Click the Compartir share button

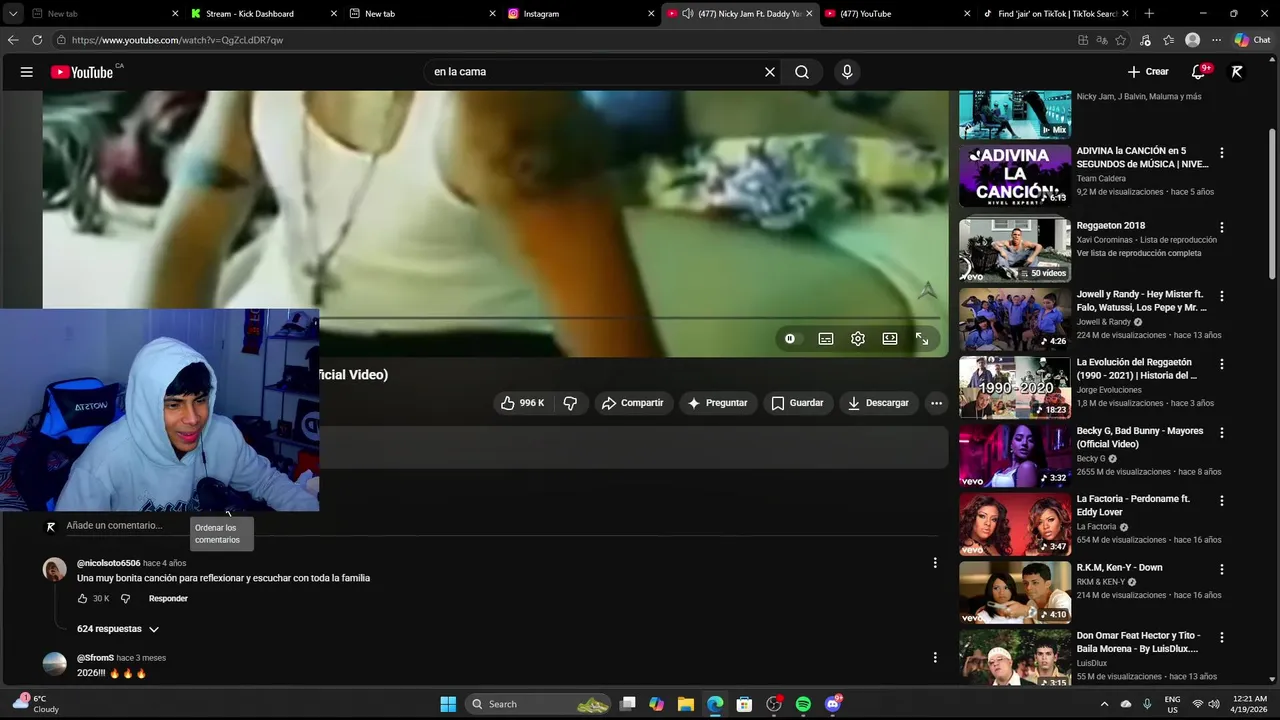[x=633, y=403]
